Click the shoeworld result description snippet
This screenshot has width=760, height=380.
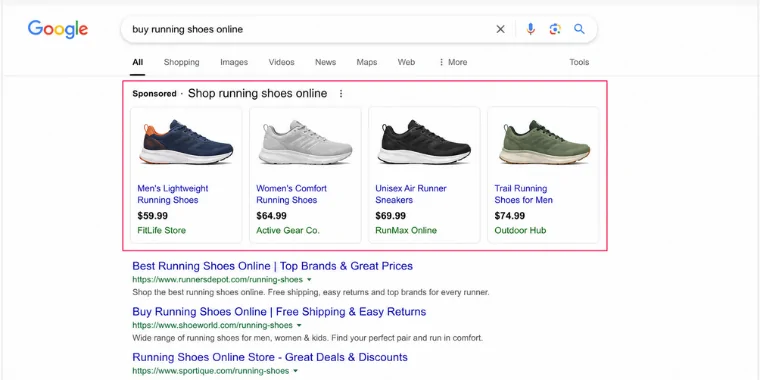[307, 338]
